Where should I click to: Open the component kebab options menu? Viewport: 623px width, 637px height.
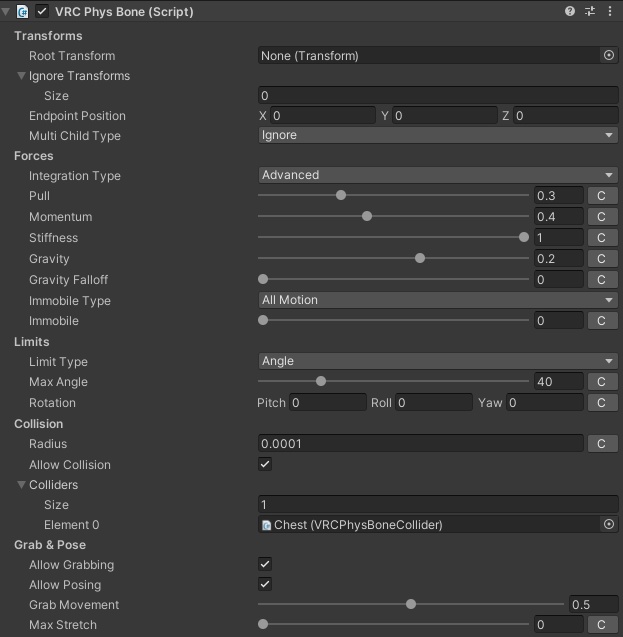pyautogui.click(x=610, y=11)
